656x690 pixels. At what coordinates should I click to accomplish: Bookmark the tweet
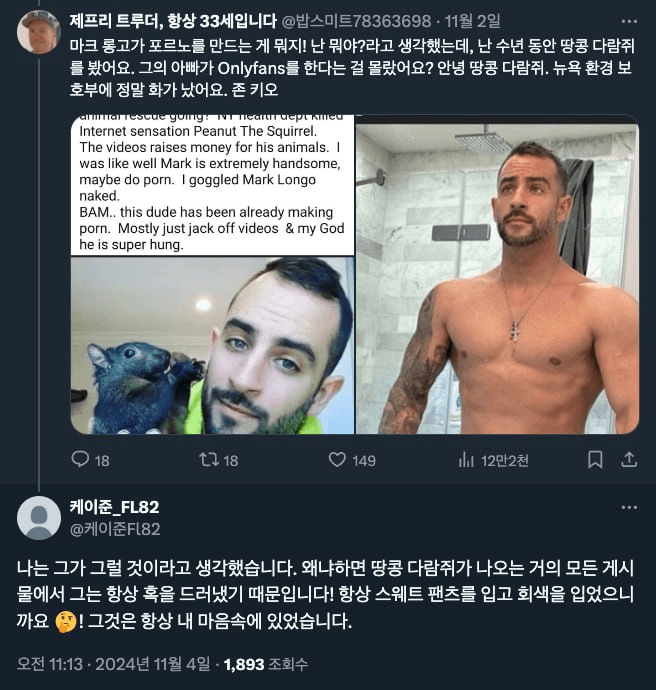595,460
